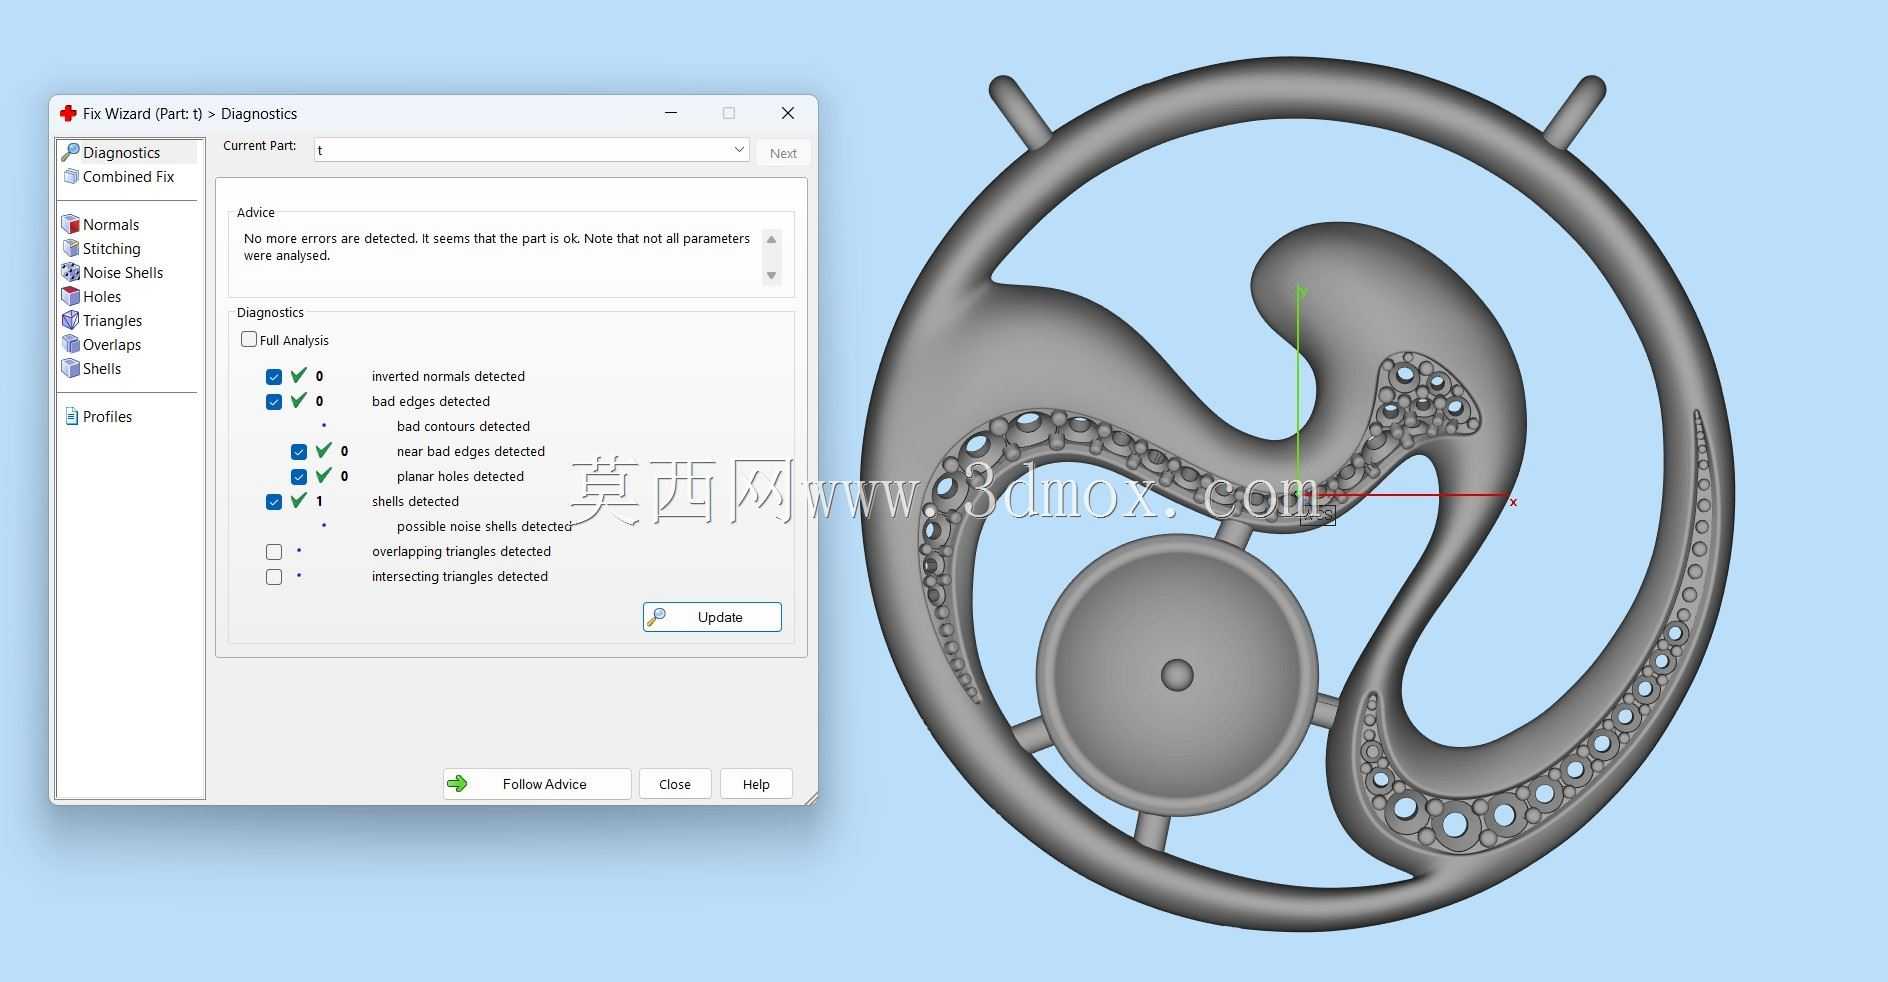Click green checkmark beside bad edges detected

298,400
